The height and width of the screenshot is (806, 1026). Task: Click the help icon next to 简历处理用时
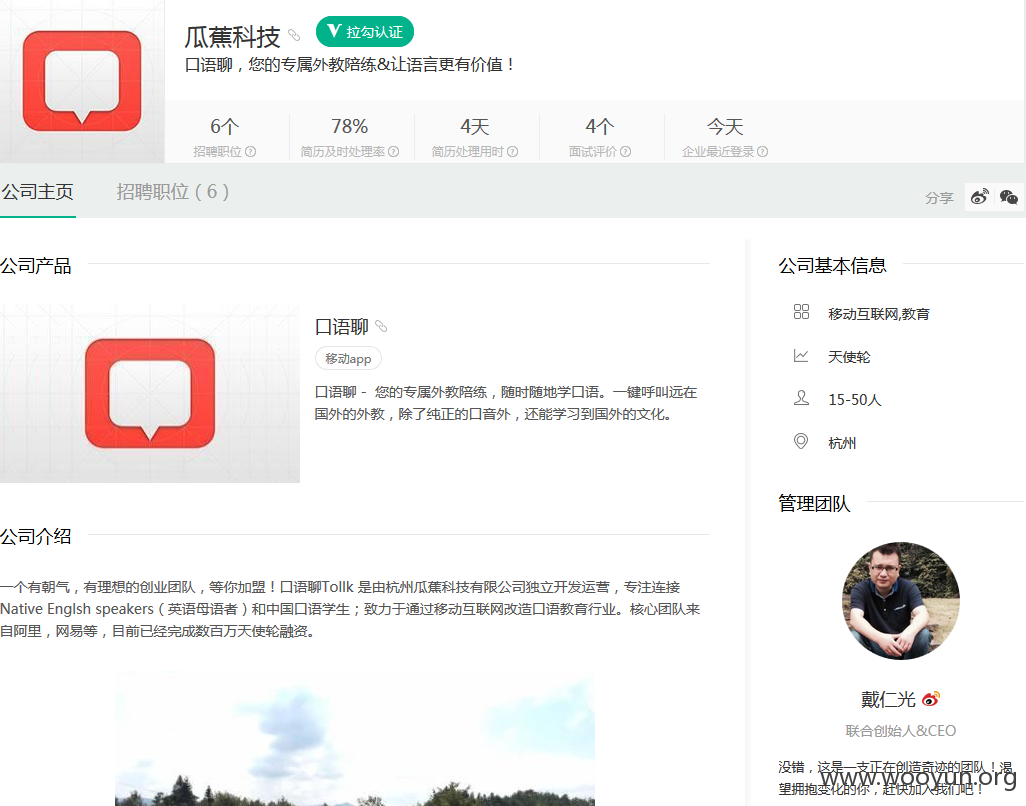512,152
